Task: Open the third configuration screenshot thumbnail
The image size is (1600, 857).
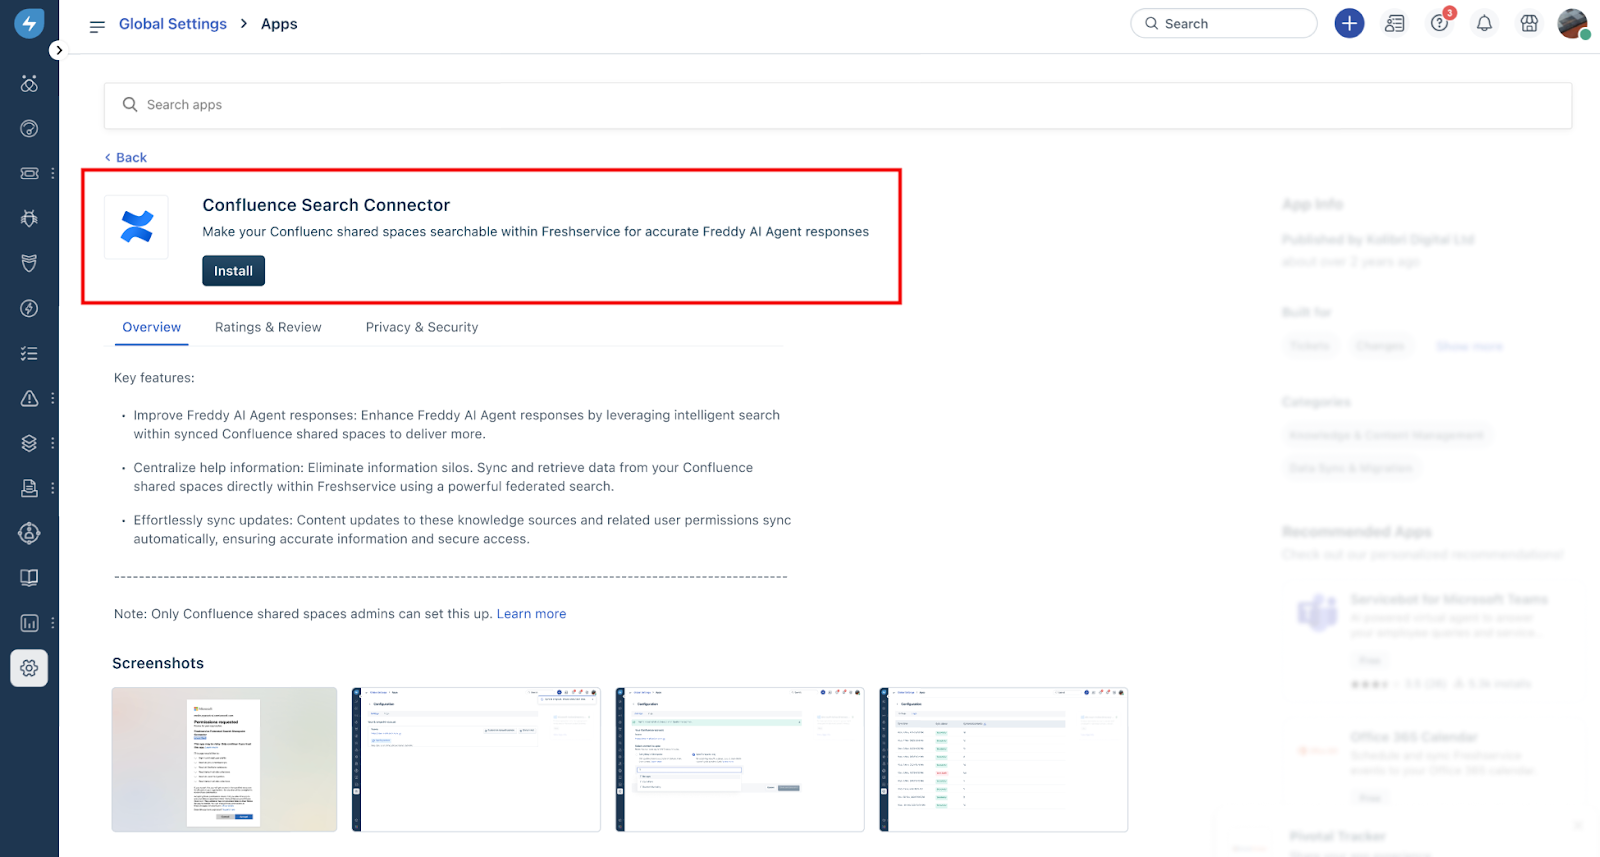Action: pyautogui.click(x=740, y=759)
